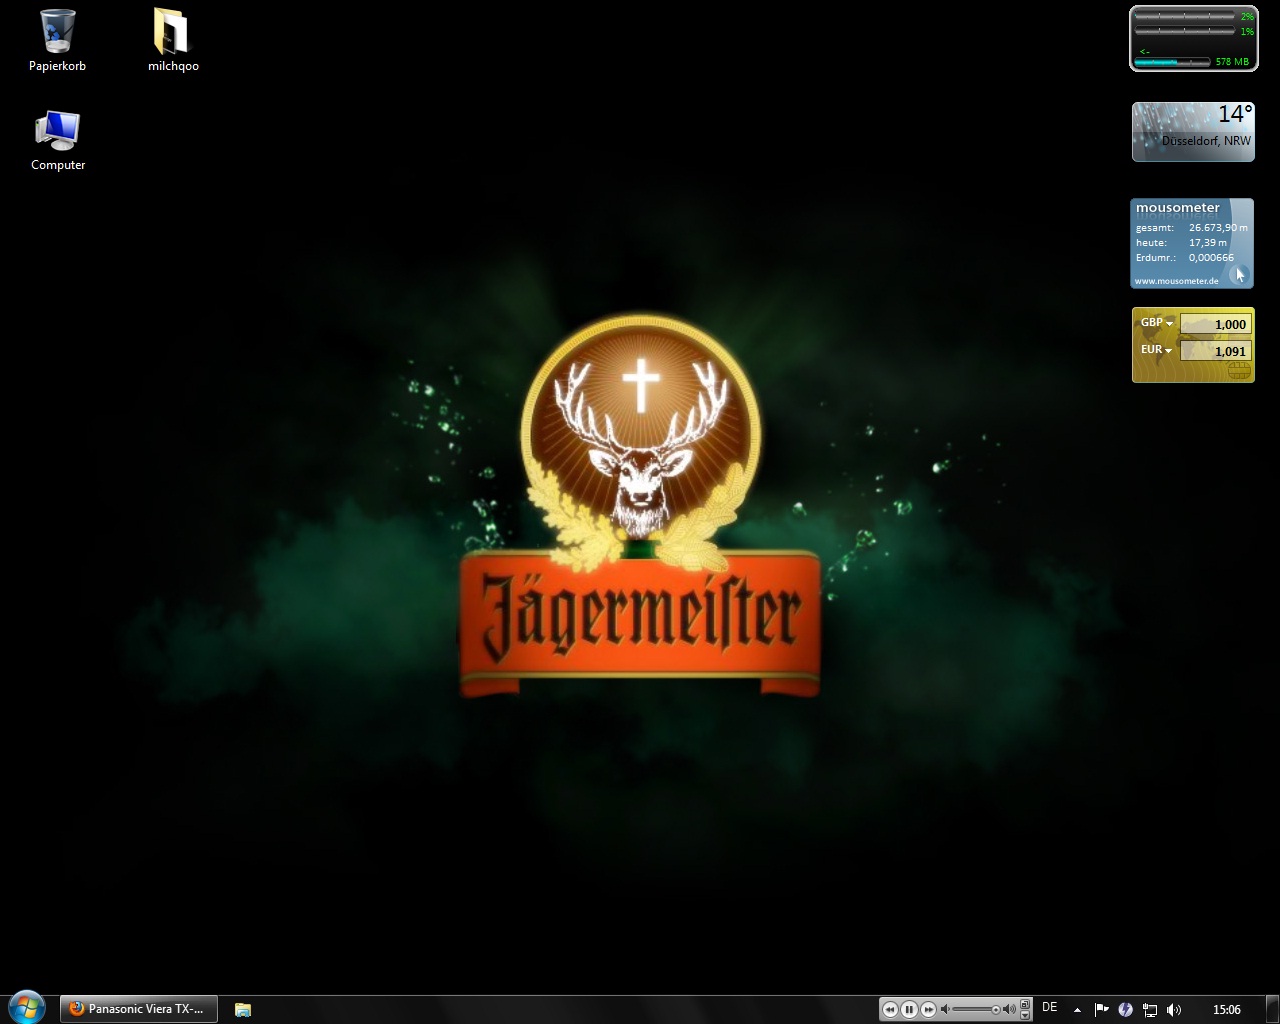Click the 1% CPU core reading
1280x1024 pixels.
pos(1247,32)
